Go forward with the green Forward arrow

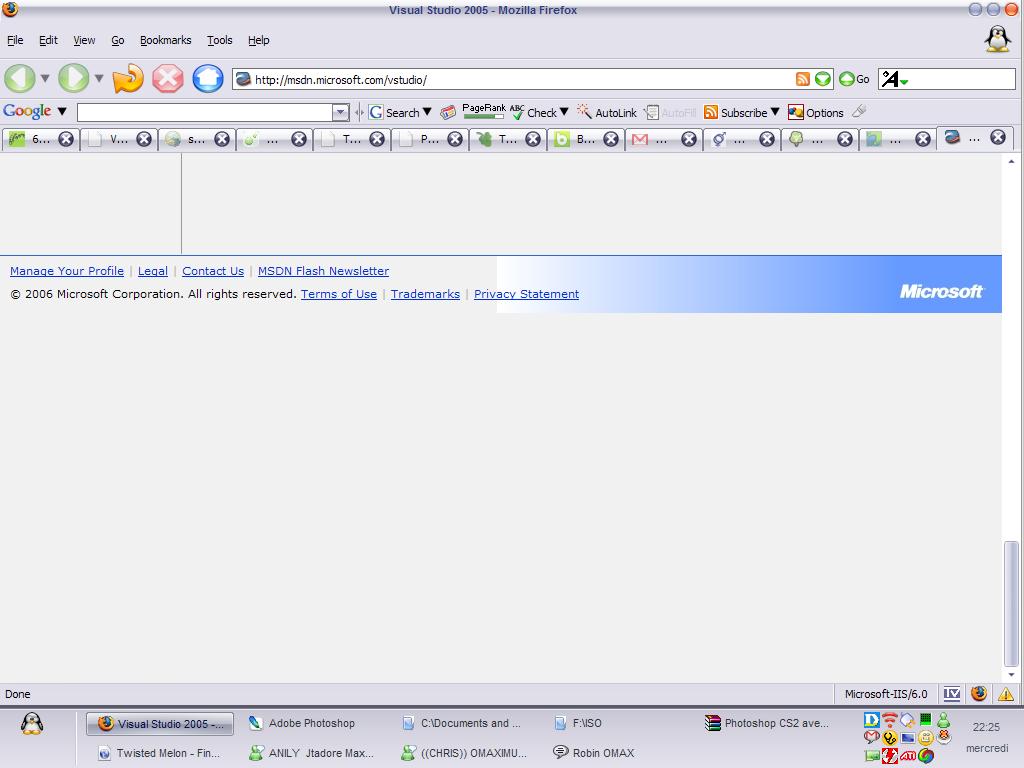click(73, 78)
